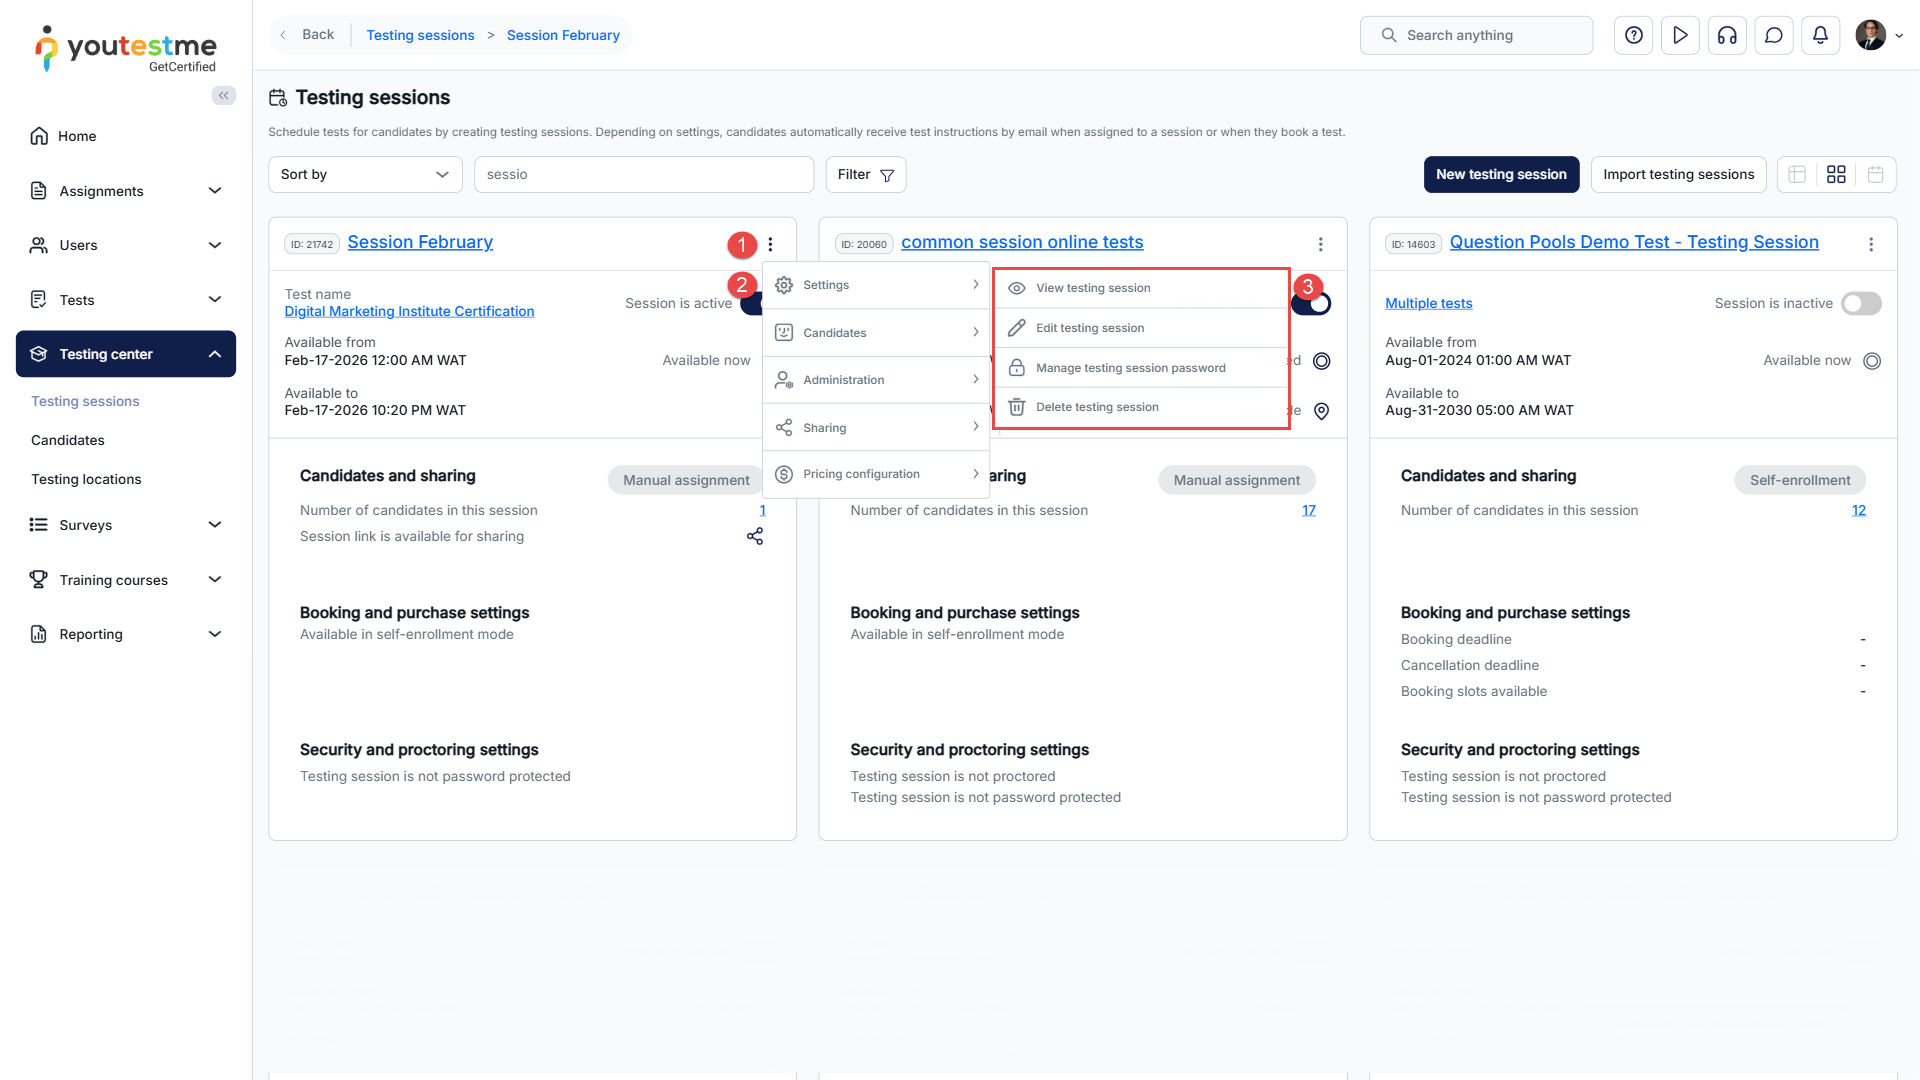
Task: Switch to calendar view icon
Action: pyautogui.click(x=1875, y=174)
